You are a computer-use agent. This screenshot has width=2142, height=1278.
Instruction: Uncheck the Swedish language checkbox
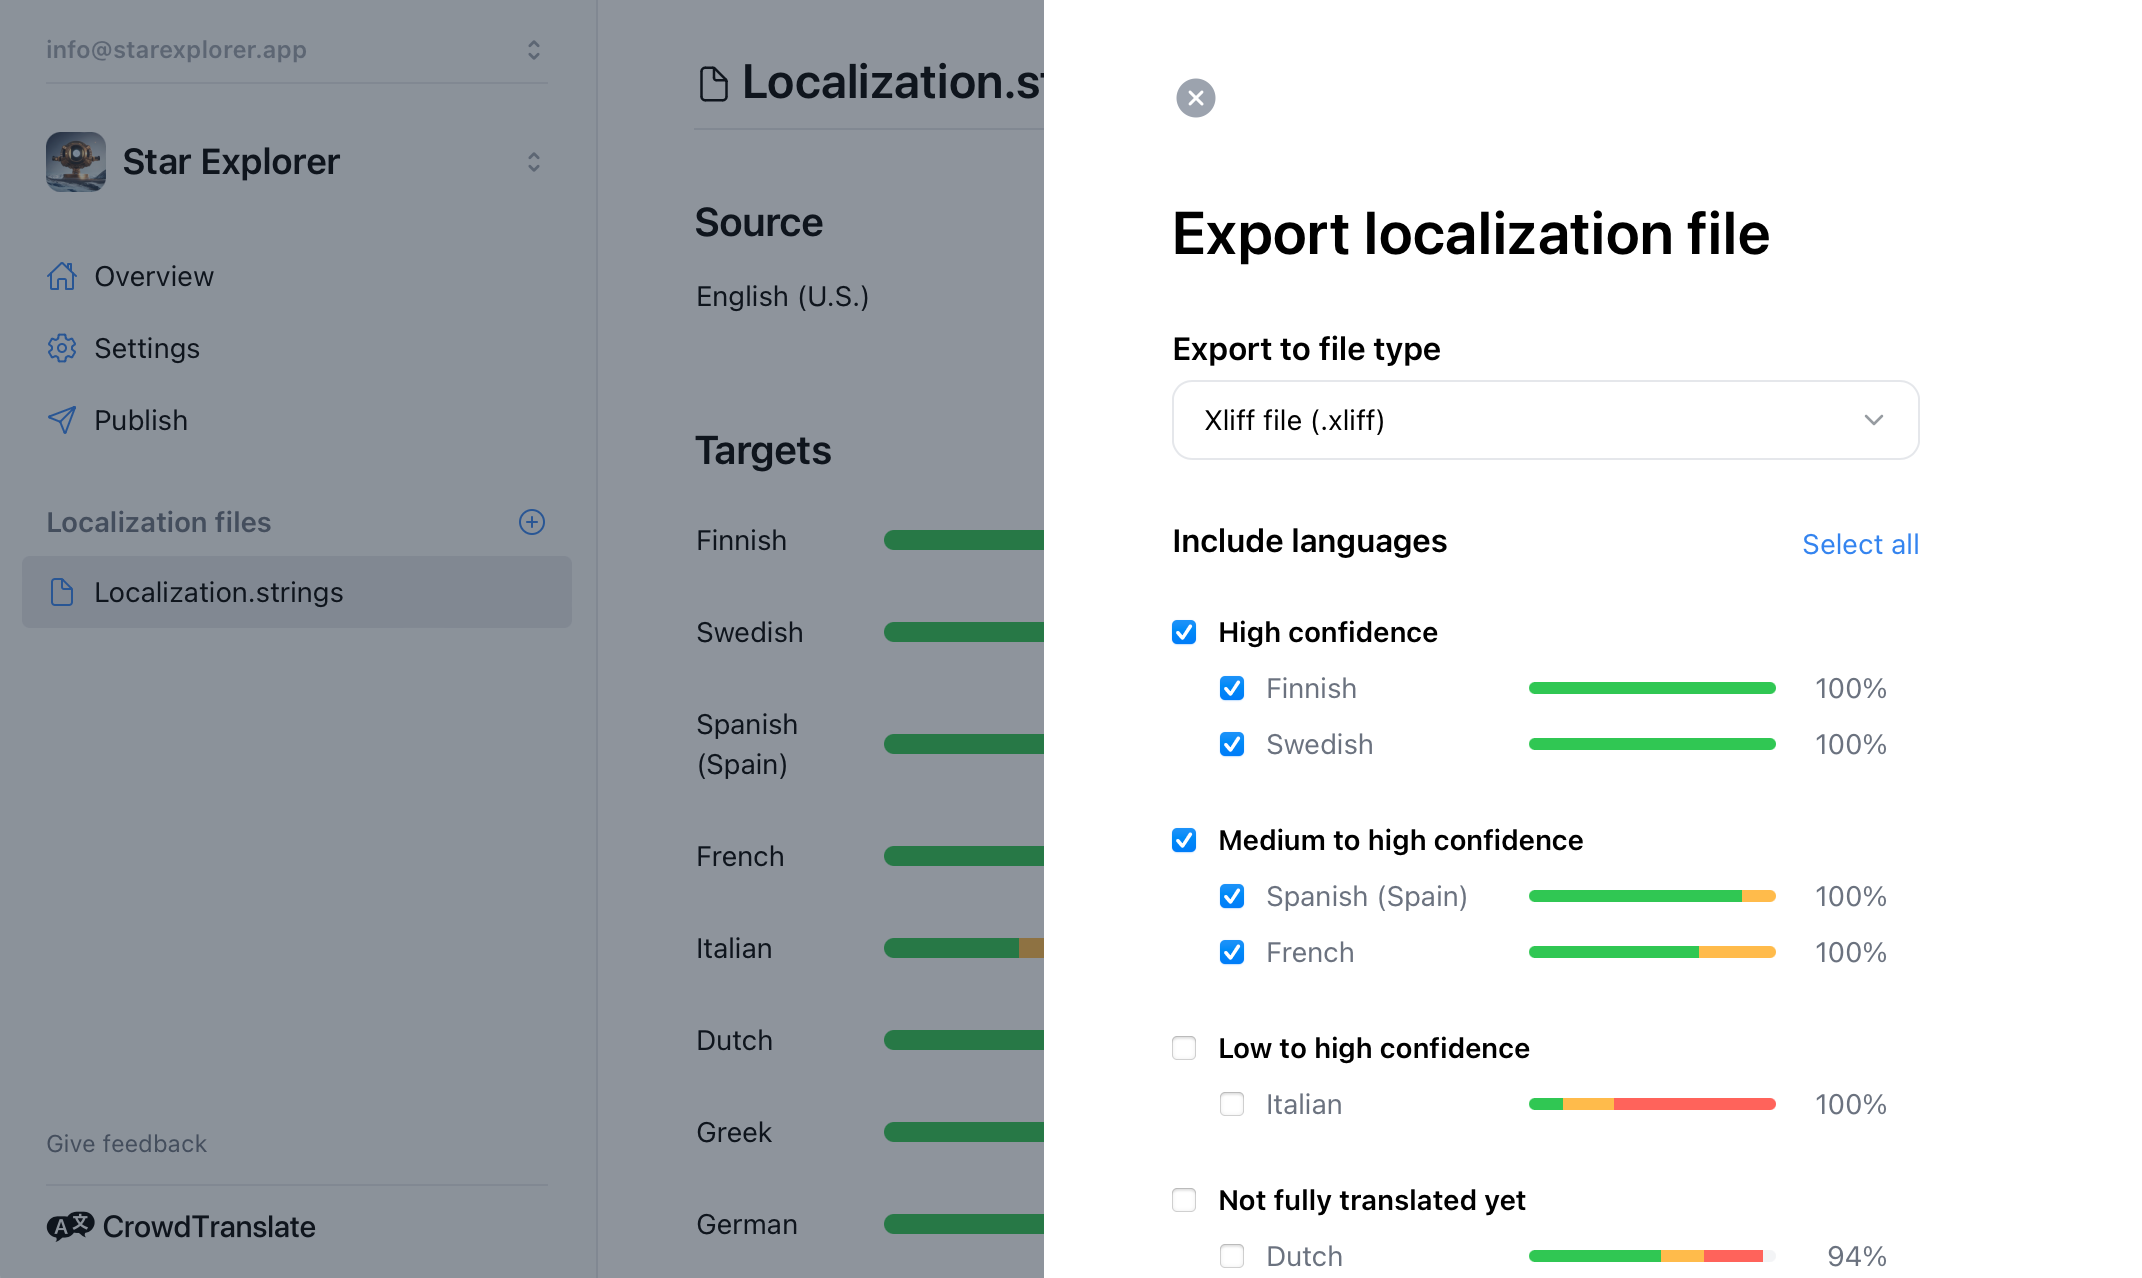click(x=1232, y=744)
